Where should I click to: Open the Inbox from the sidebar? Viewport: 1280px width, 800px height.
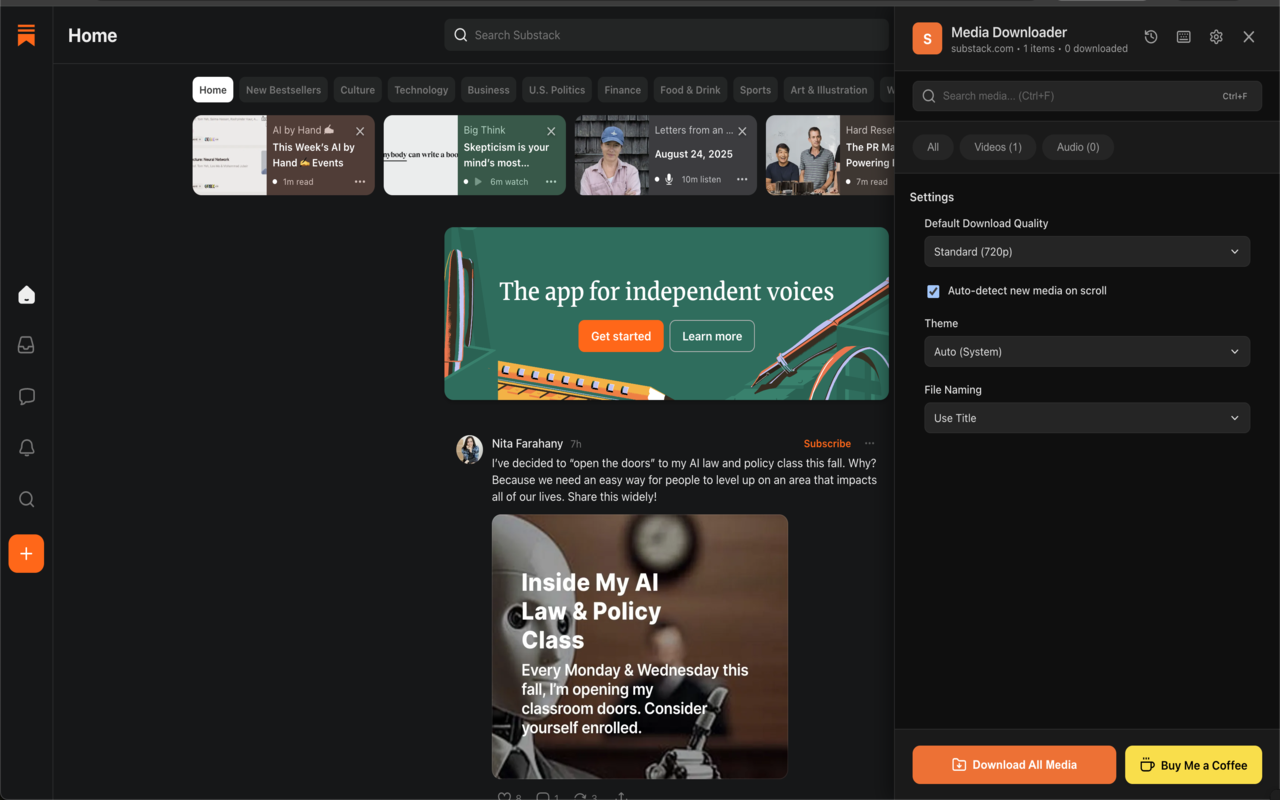pos(26,345)
